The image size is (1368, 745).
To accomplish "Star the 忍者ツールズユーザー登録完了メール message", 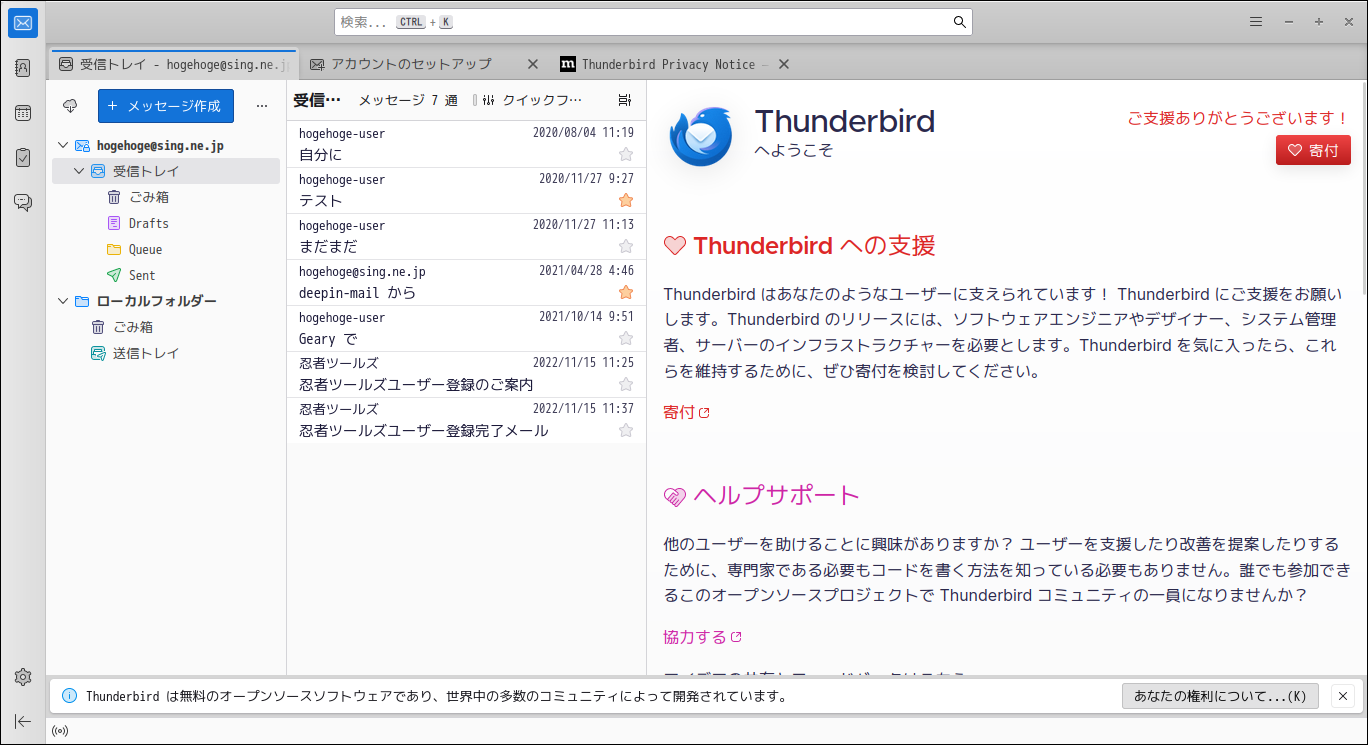I will [626, 430].
